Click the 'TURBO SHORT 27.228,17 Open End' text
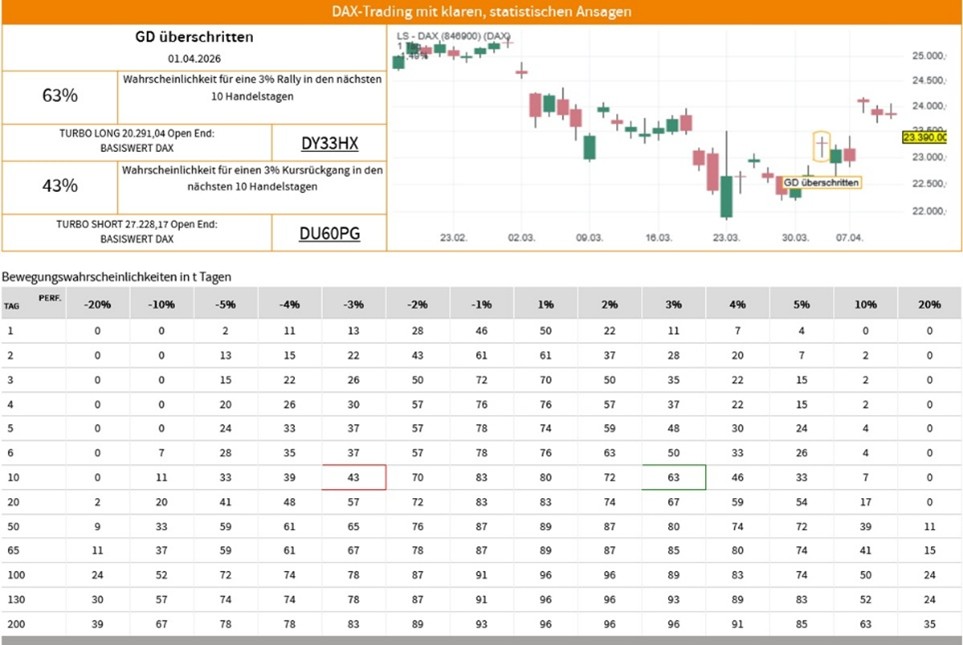The image size is (963, 645). point(137,224)
